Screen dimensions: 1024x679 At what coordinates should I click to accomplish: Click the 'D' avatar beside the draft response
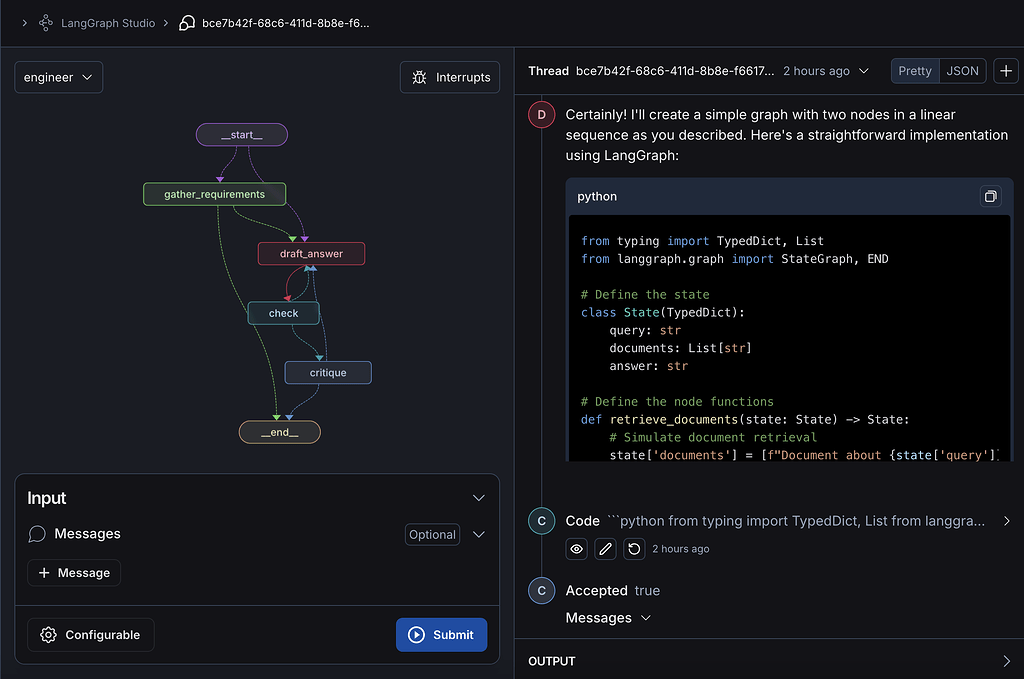coord(541,115)
